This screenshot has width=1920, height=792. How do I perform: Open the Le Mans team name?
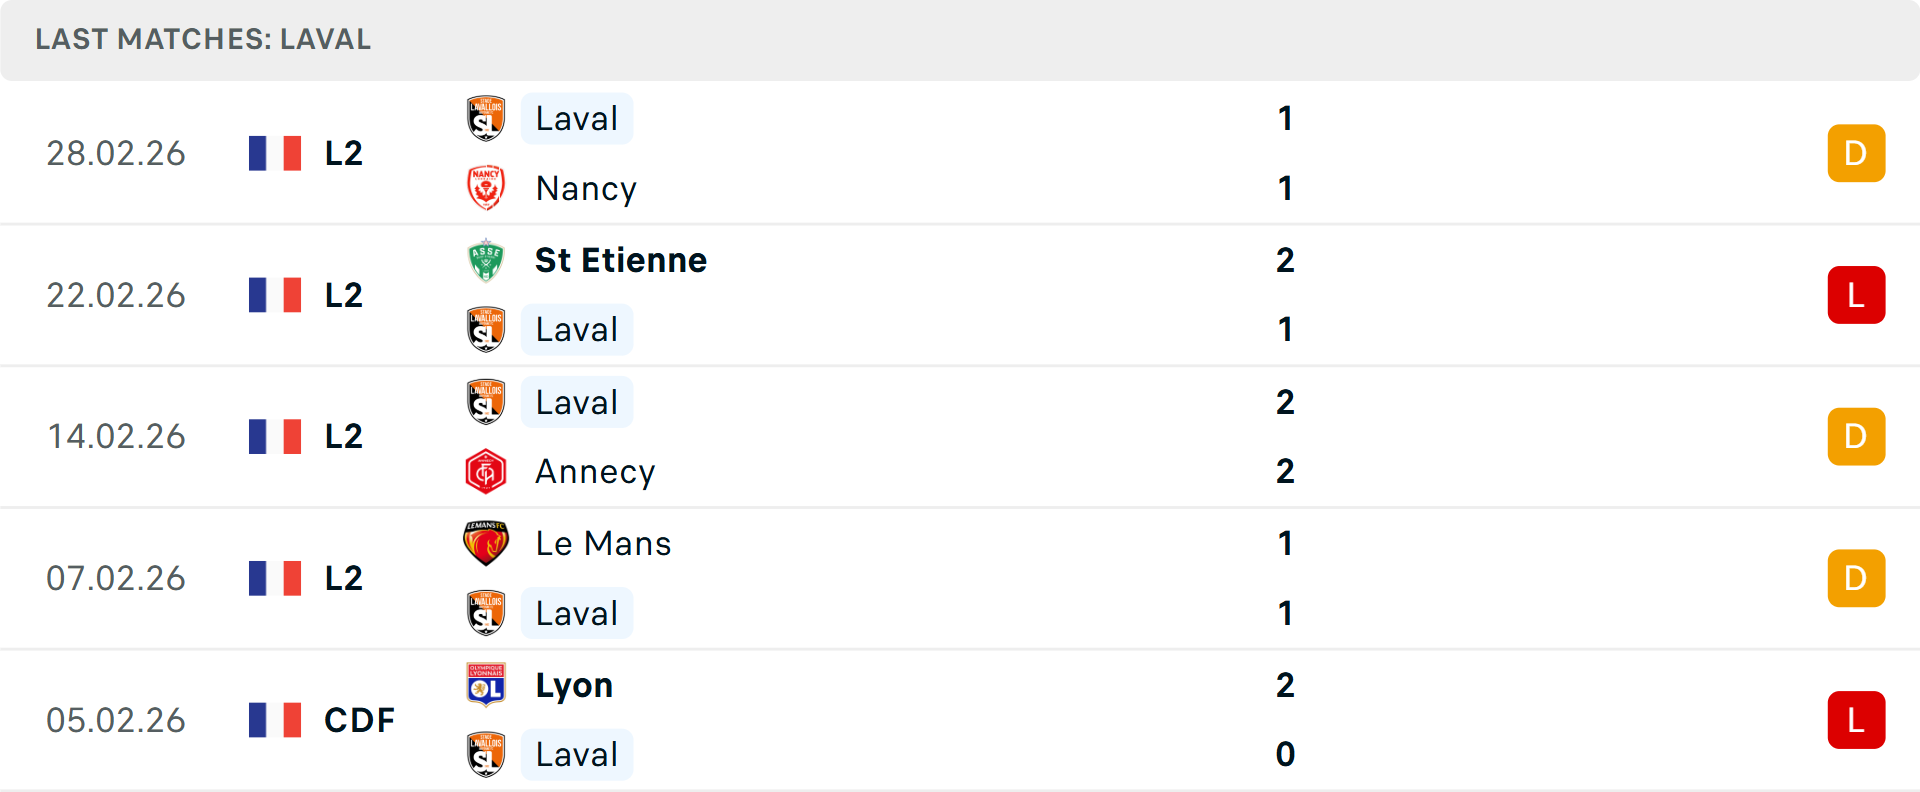(x=603, y=543)
